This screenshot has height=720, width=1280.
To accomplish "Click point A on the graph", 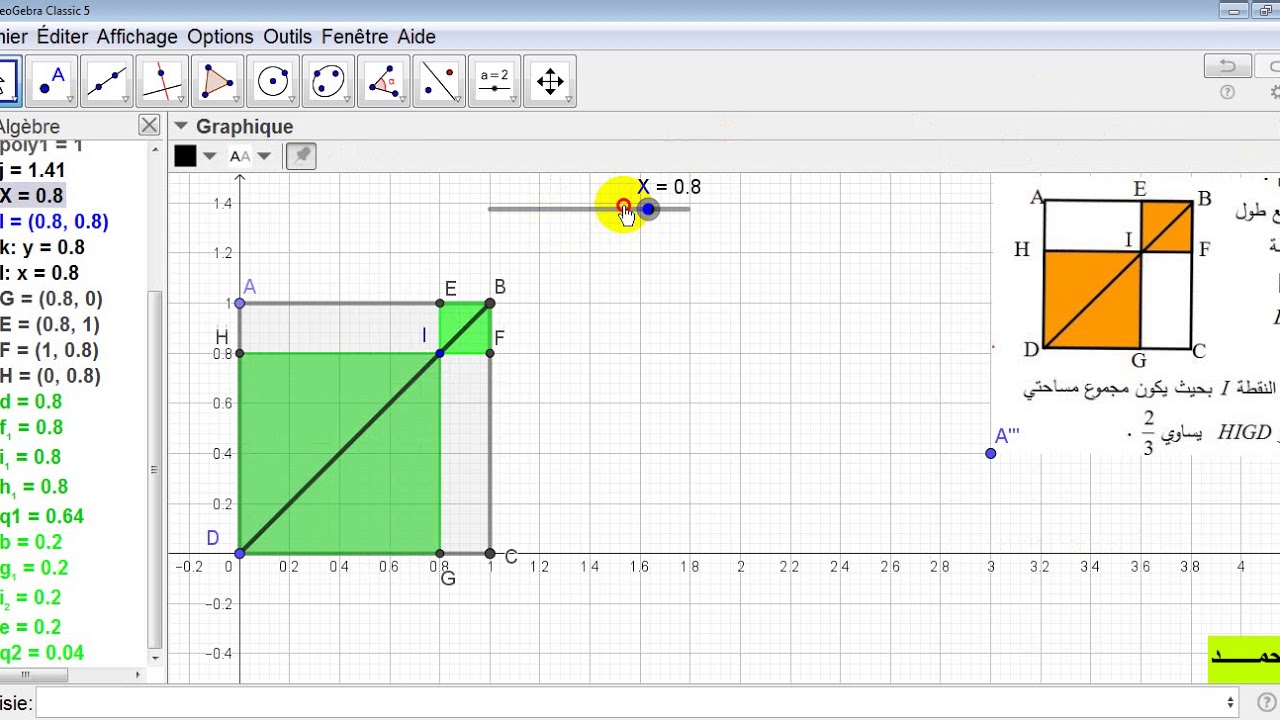I will click(240, 303).
